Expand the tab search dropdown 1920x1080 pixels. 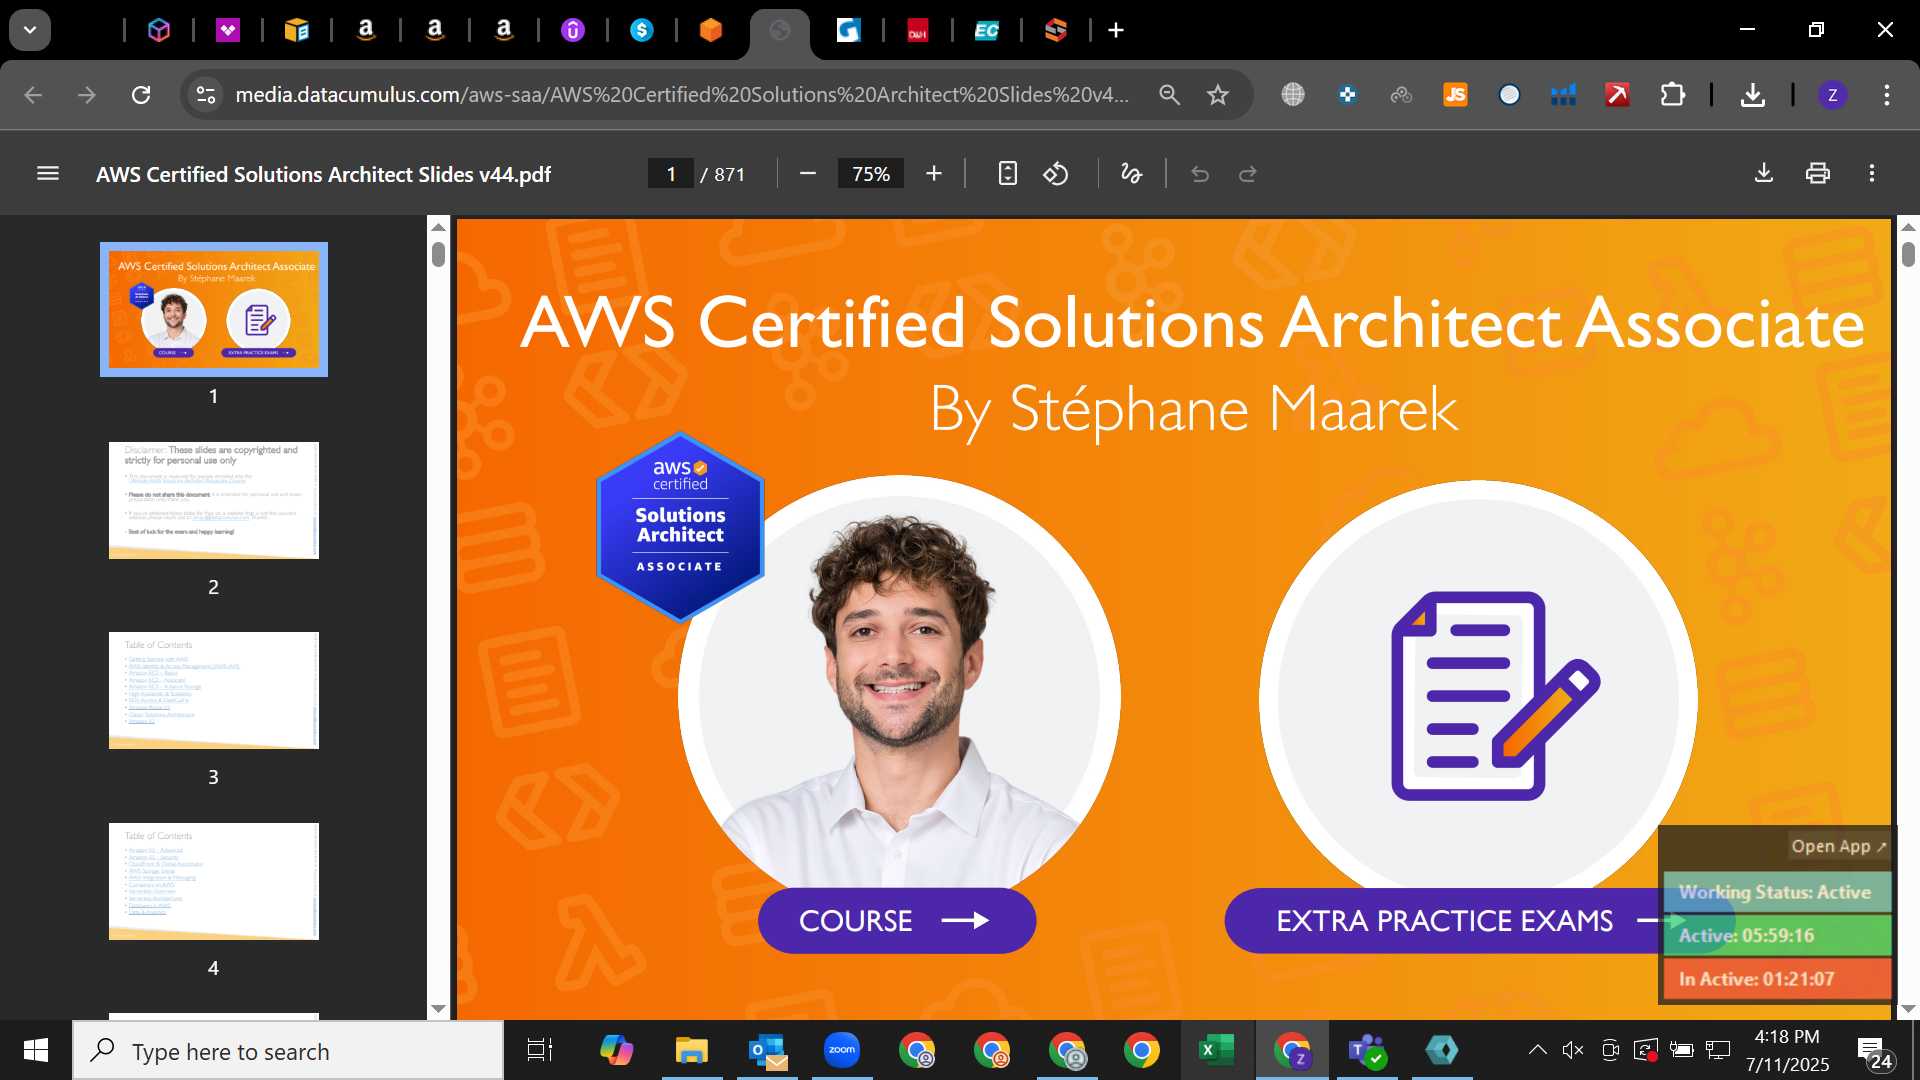tap(30, 30)
